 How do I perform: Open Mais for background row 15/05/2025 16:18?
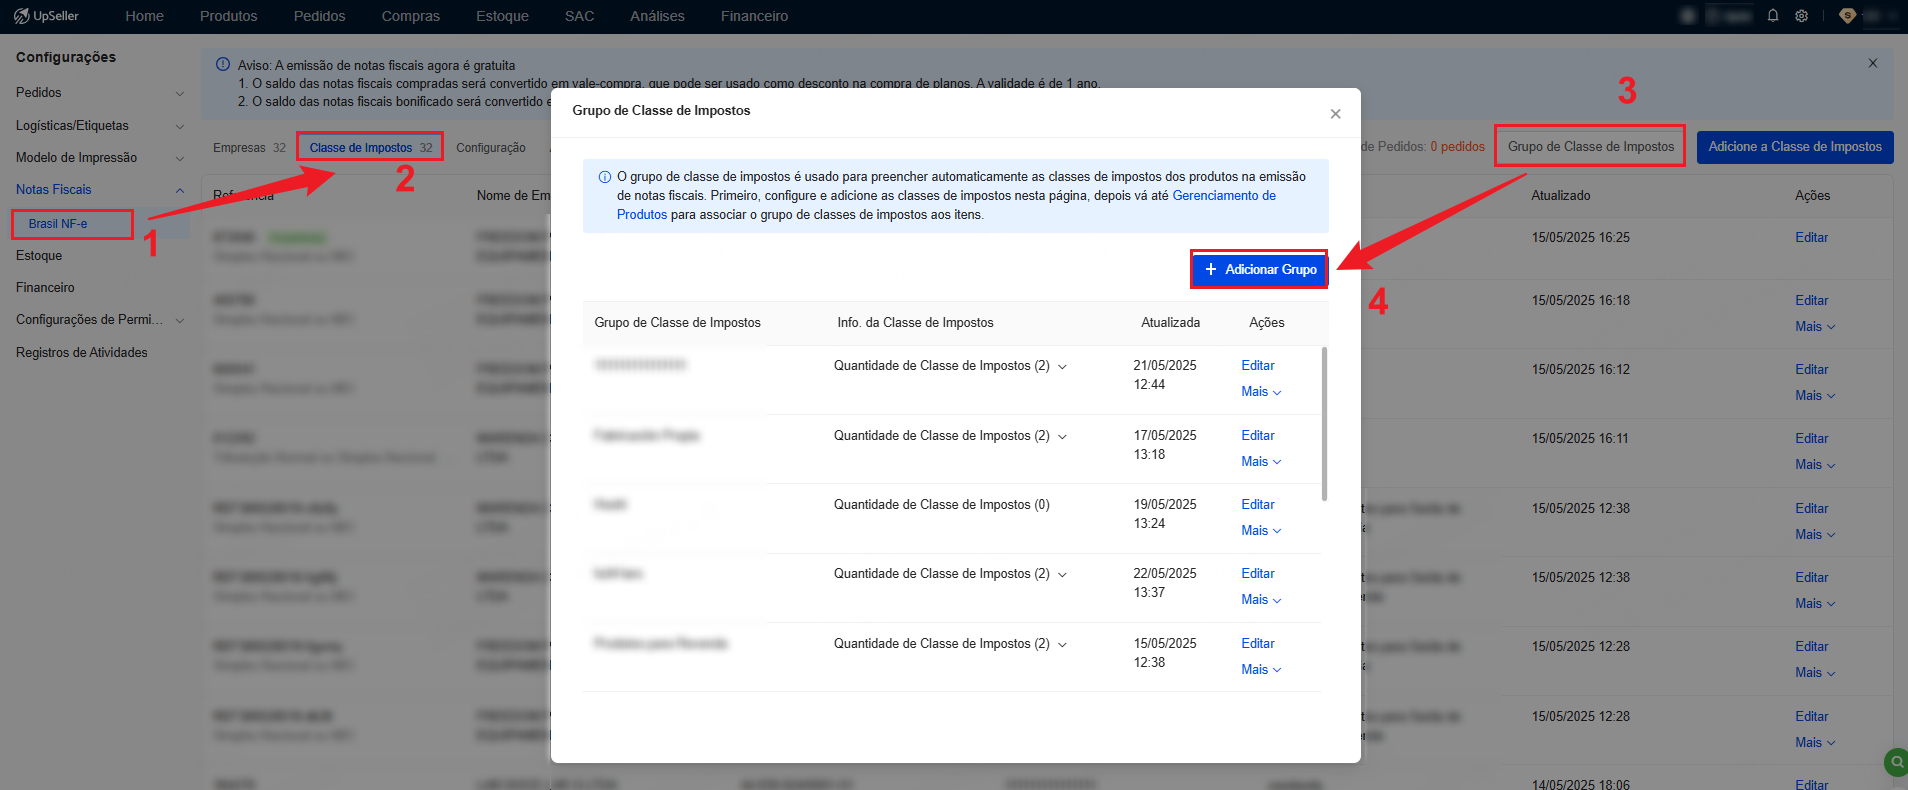coord(1815,327)
